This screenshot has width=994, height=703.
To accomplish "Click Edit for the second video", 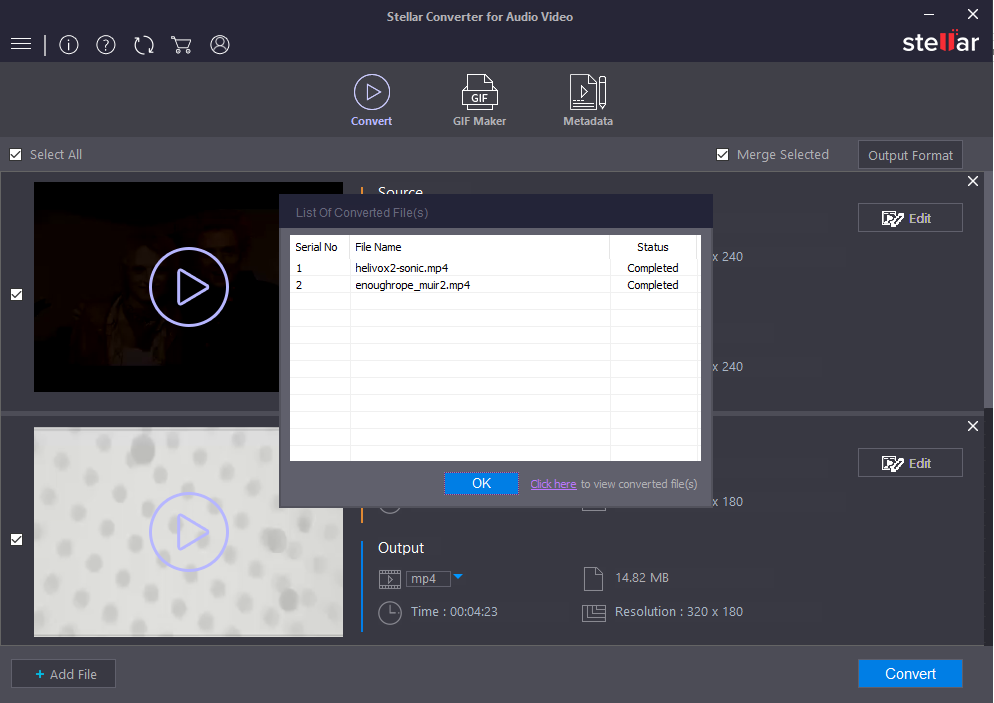I will (x=910, y=463).
